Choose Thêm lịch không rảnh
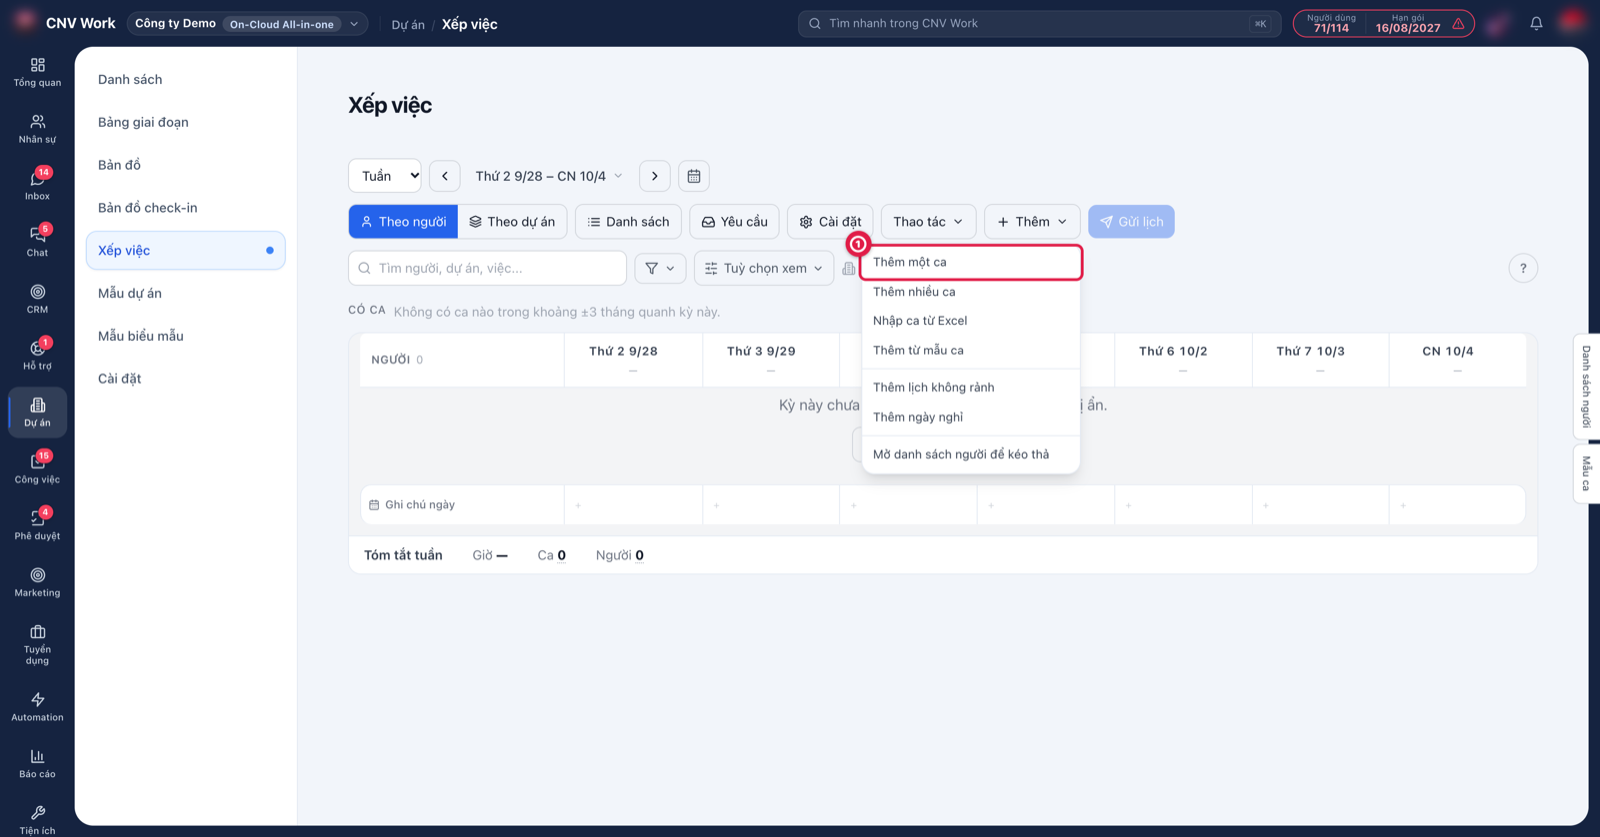 tap(971, 388)
